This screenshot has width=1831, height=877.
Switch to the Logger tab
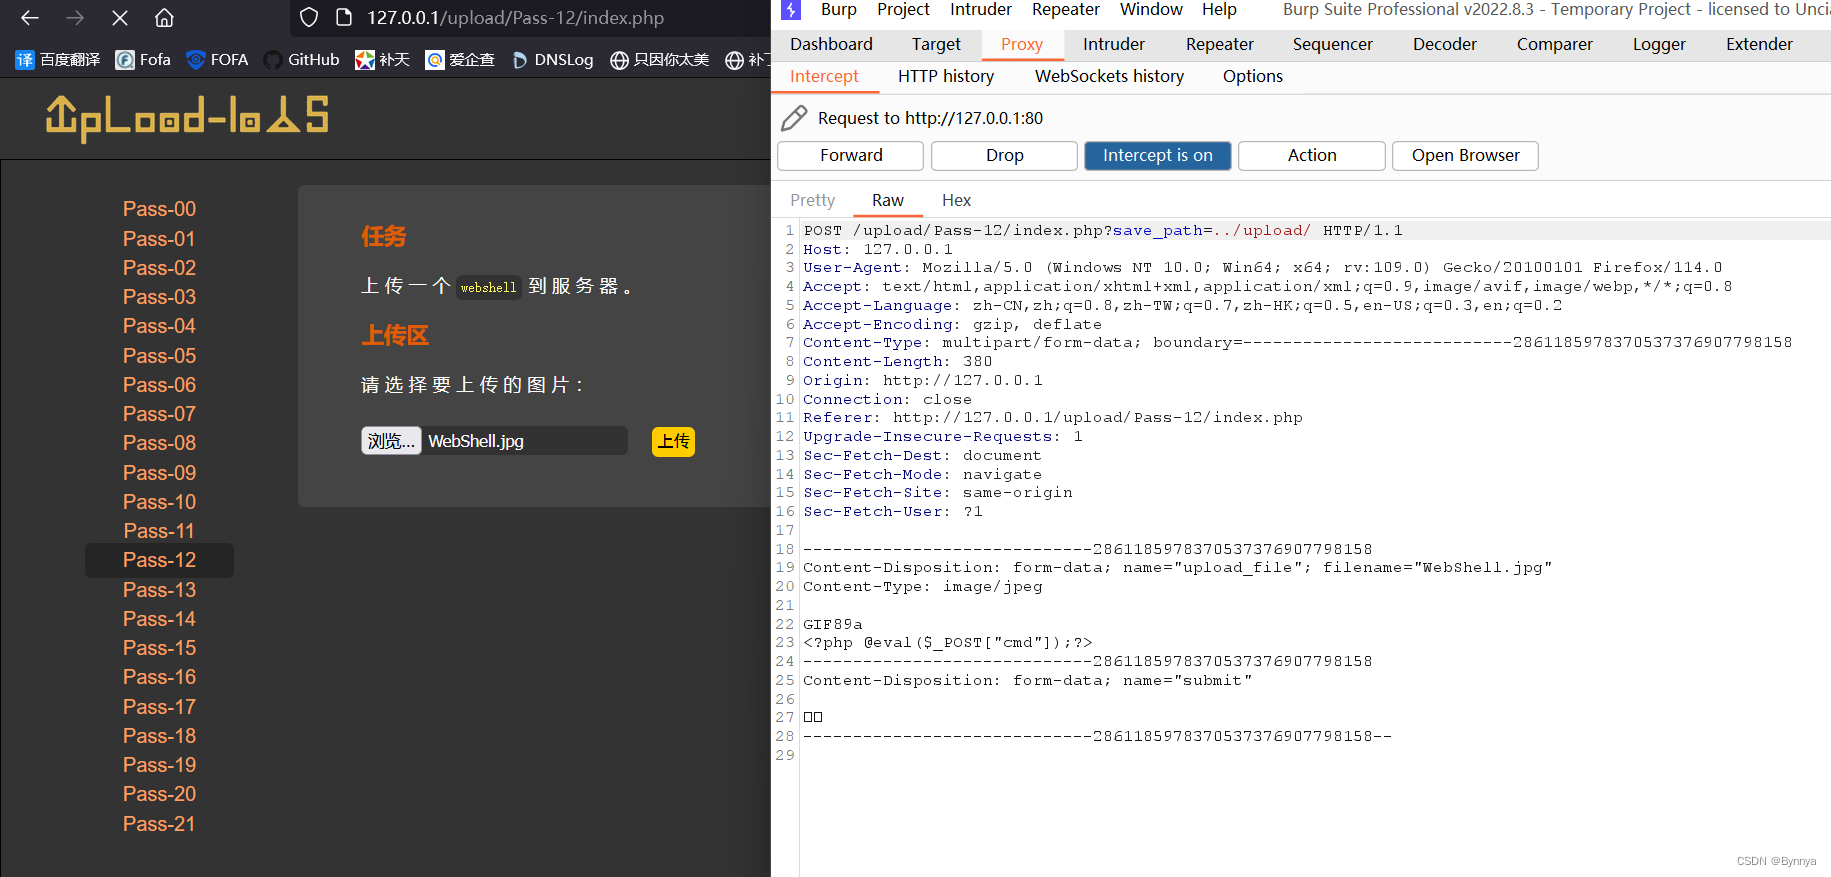click(x=1659, y=44)
